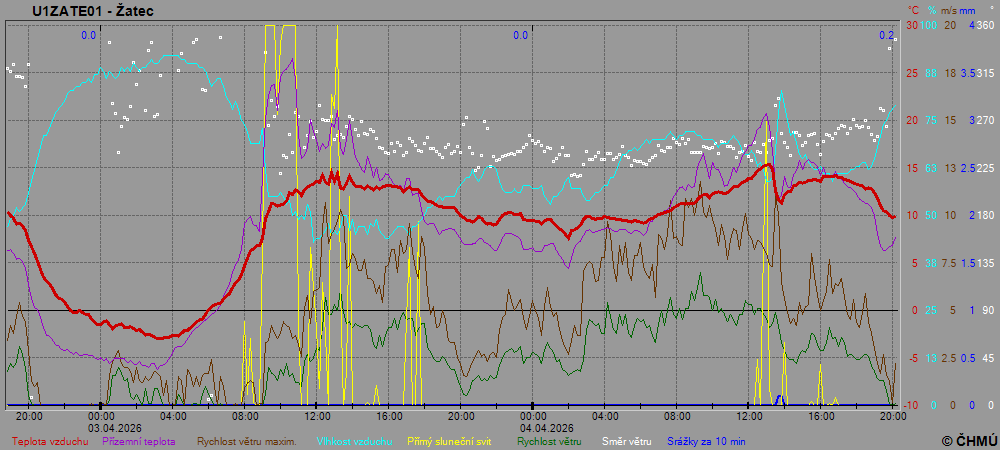1000x450 pixels.
Task: Click the m/s unit header
Action: click(x=949, y=10)
